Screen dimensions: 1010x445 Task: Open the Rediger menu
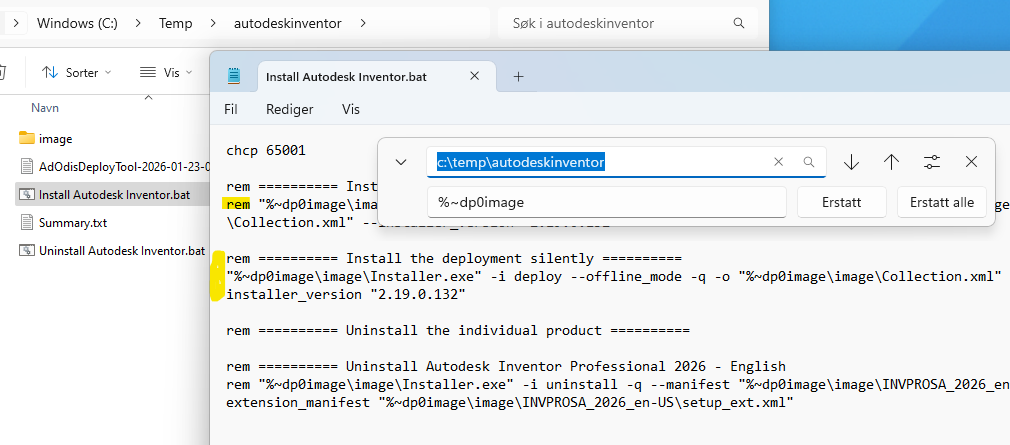[289, 109]
